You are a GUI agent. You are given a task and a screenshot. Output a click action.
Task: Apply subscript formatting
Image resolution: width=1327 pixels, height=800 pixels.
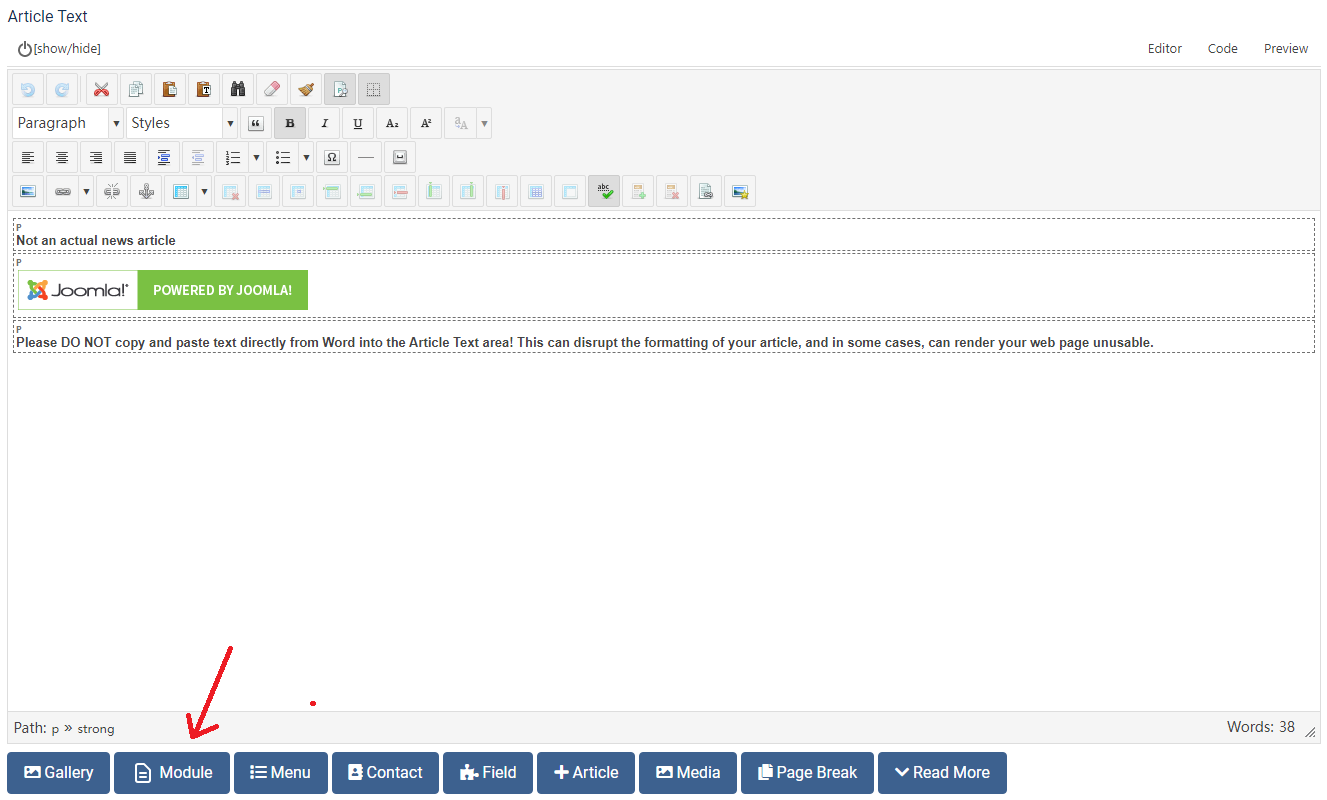pos(392,124)
